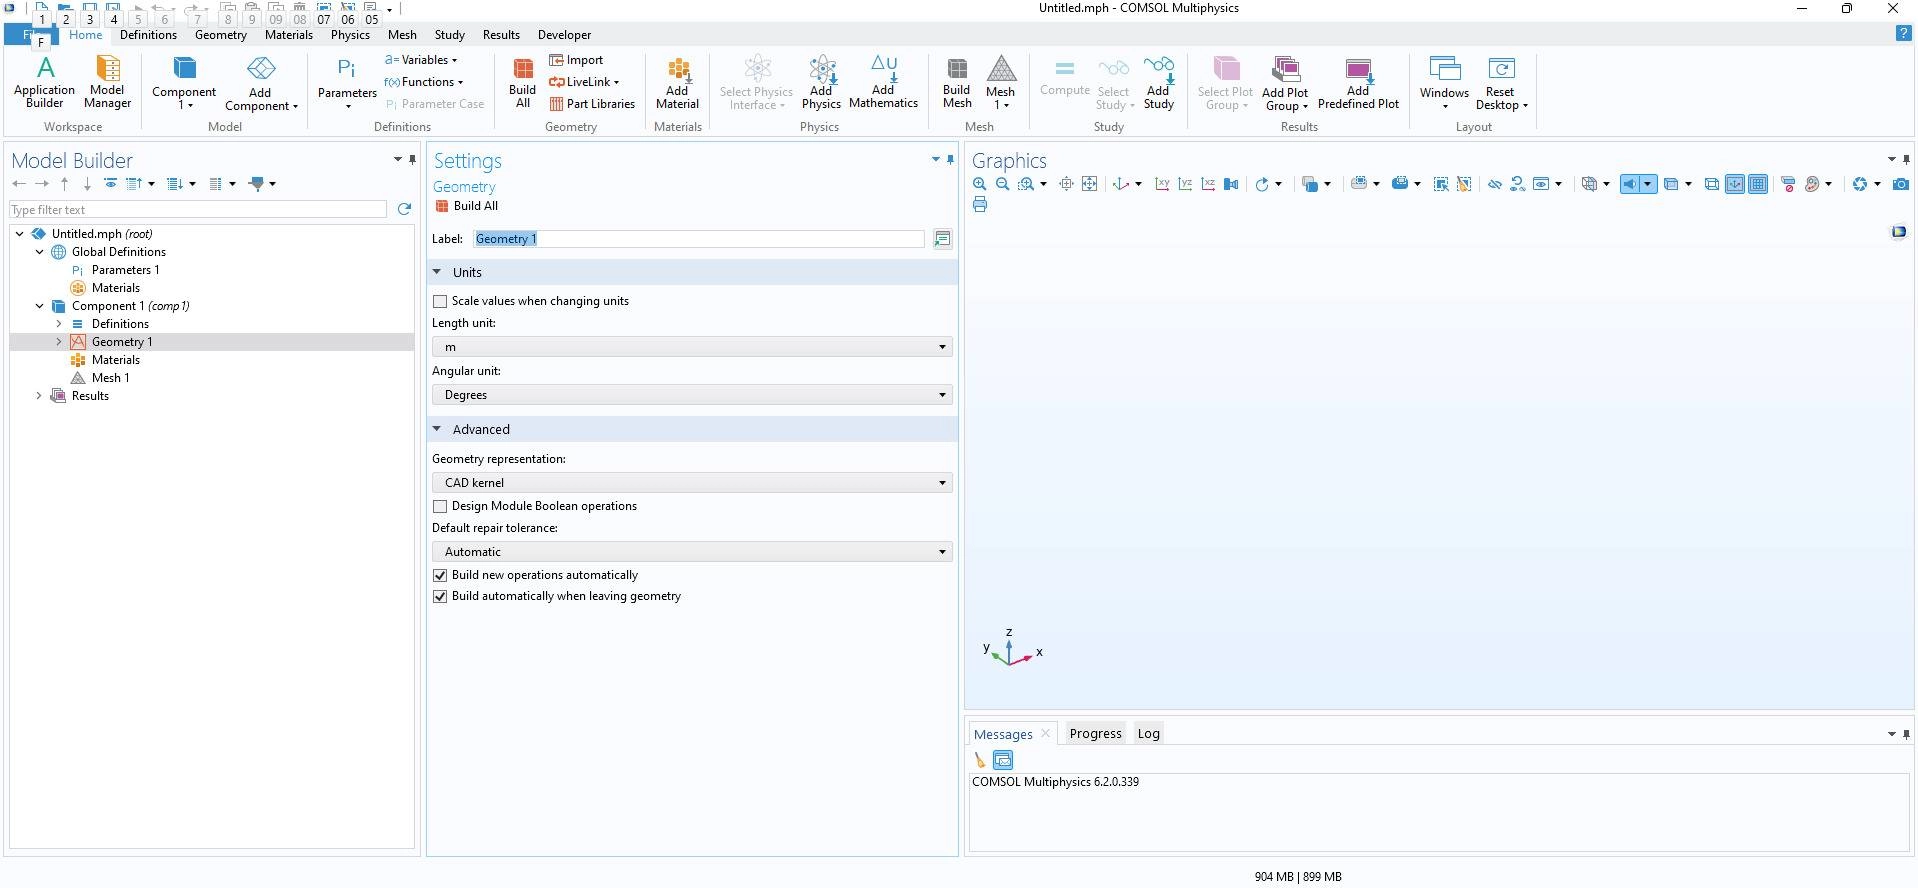Click Build All in Settings panel
Viewport: 1918px width, 888px height.
tap(466, 206)
